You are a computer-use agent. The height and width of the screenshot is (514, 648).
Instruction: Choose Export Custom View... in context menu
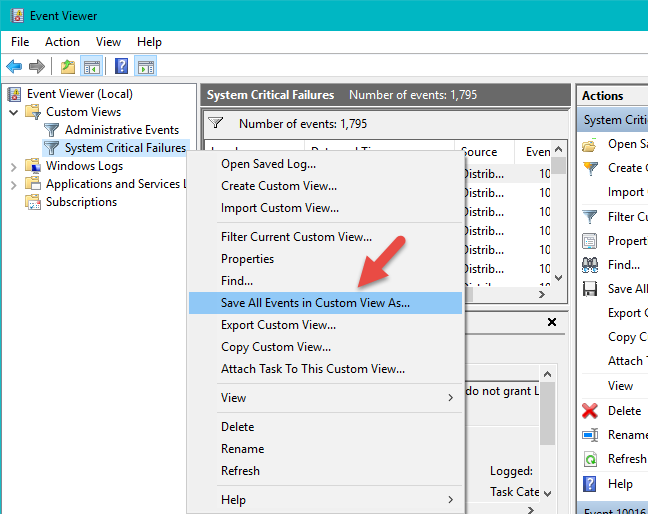326,325
